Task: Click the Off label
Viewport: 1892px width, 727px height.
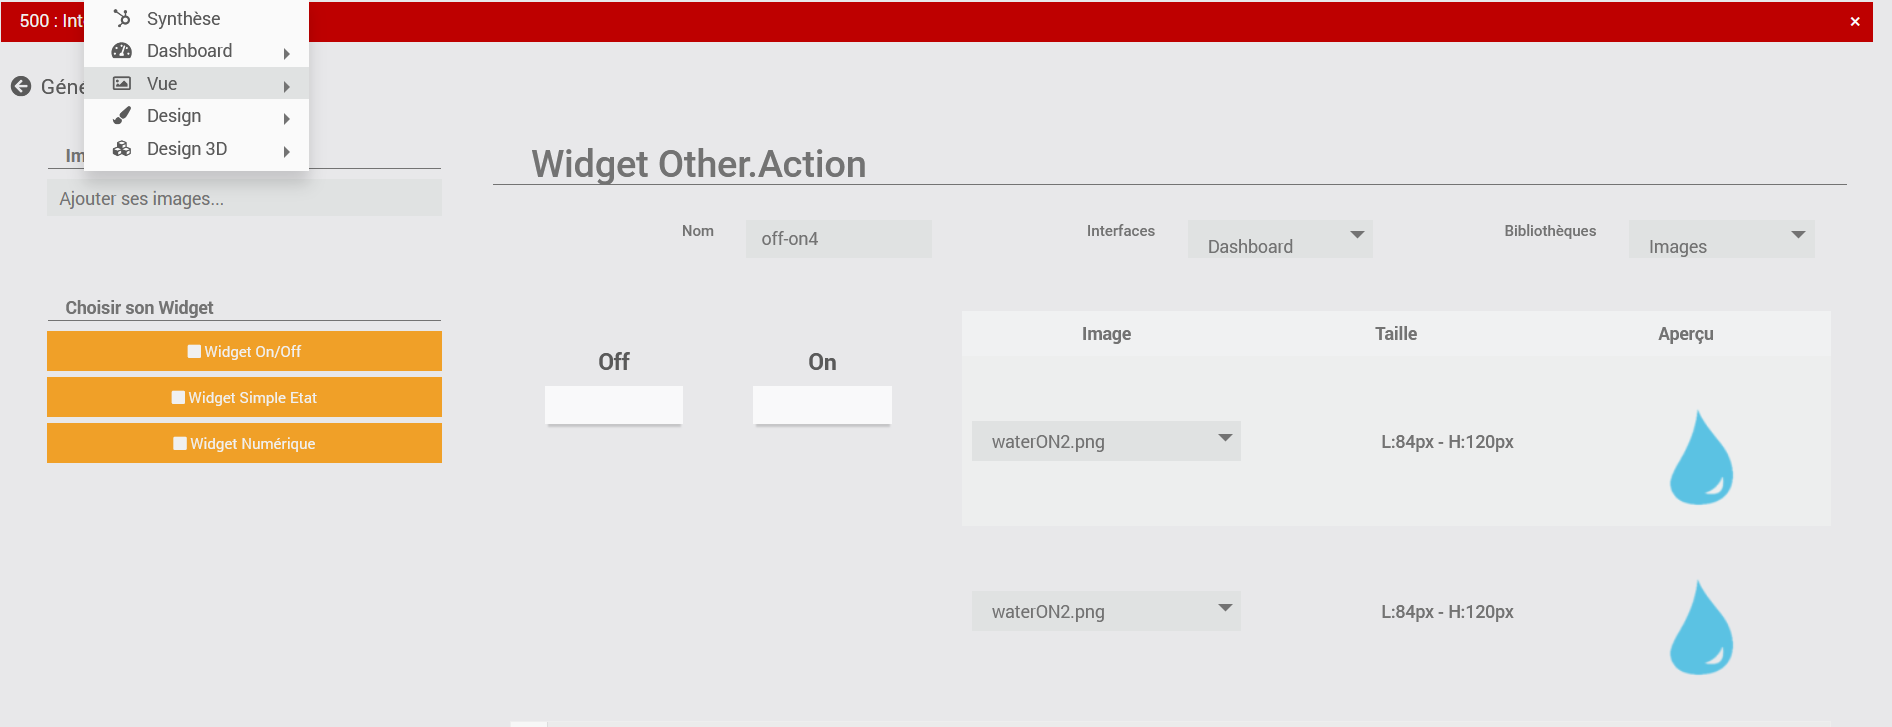Action: (614, 362)
